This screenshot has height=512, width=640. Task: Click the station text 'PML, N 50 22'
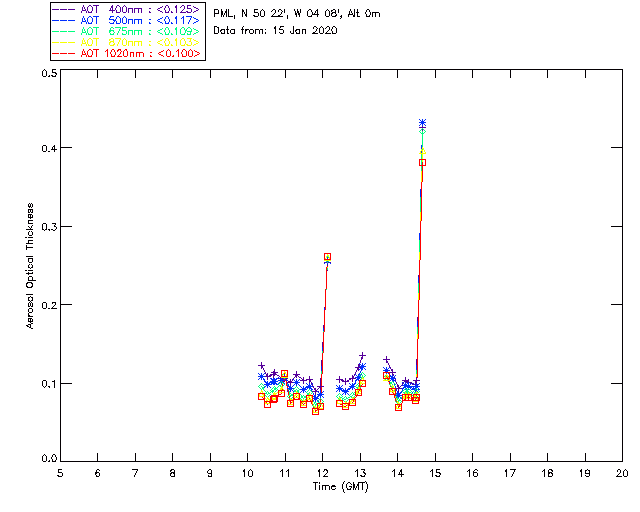coord(251,14)
